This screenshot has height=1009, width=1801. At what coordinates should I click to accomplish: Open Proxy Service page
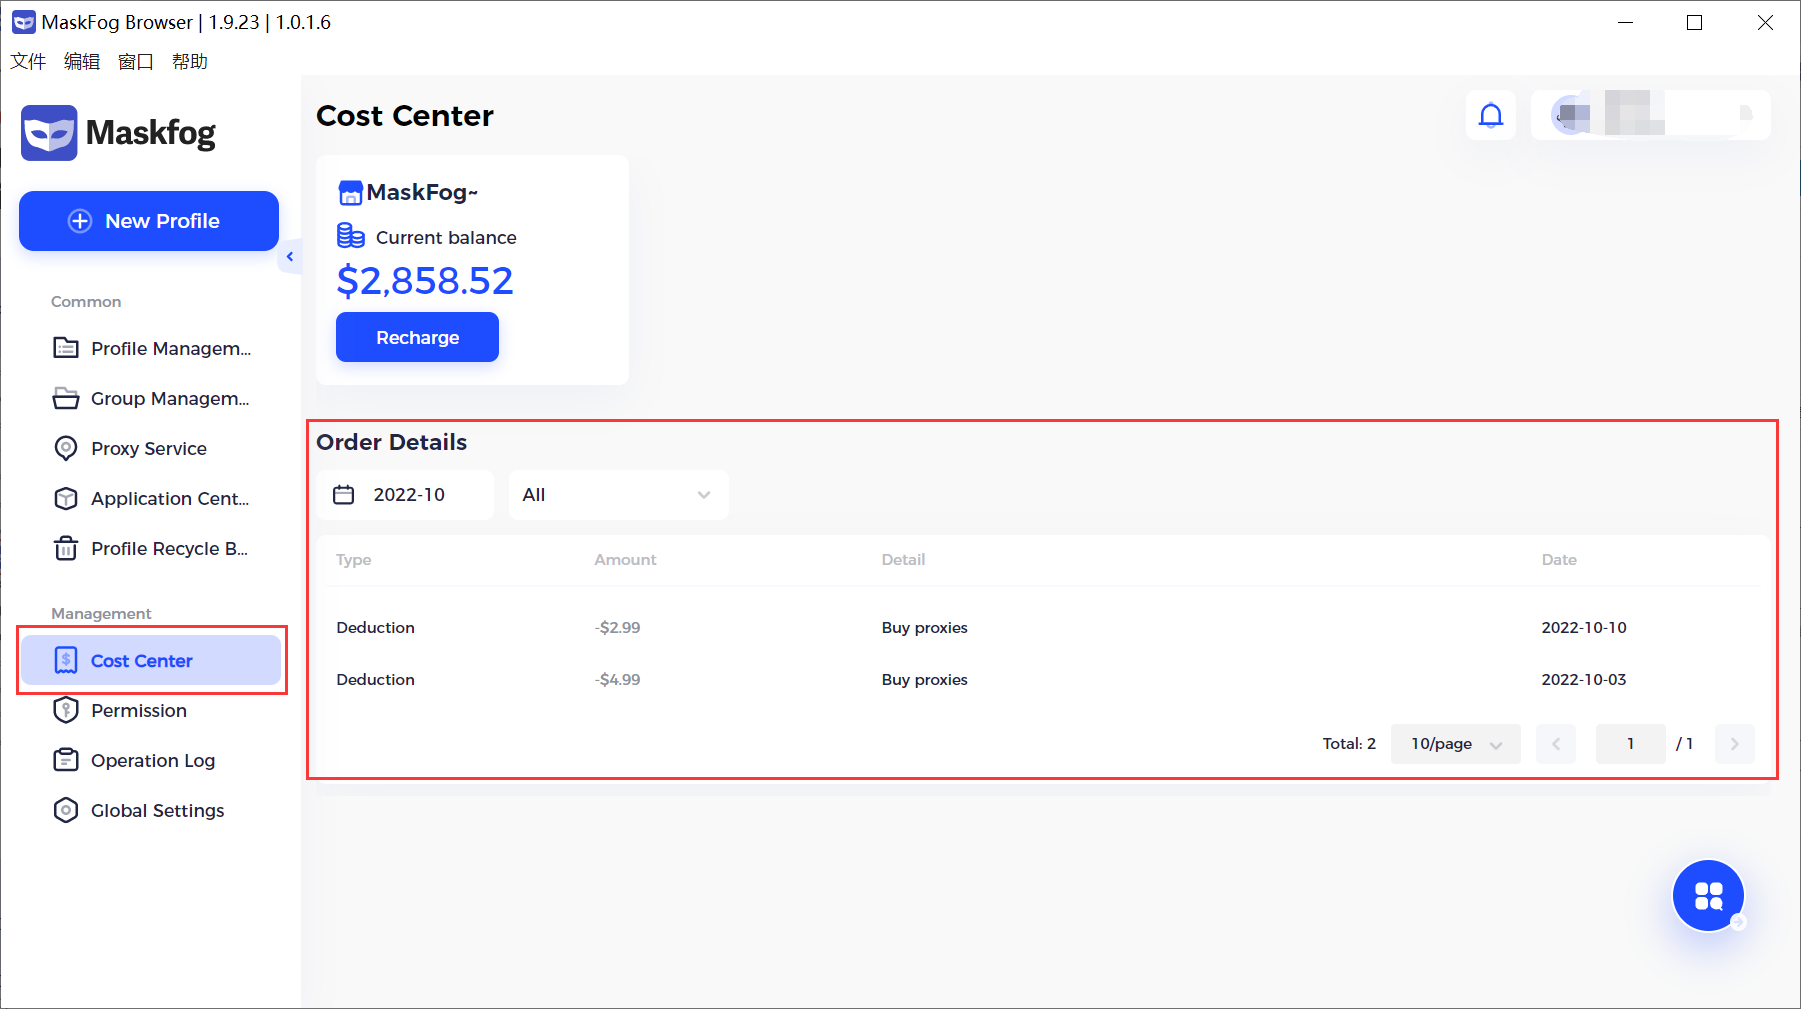pyautogui.click(x=151, y=448)
